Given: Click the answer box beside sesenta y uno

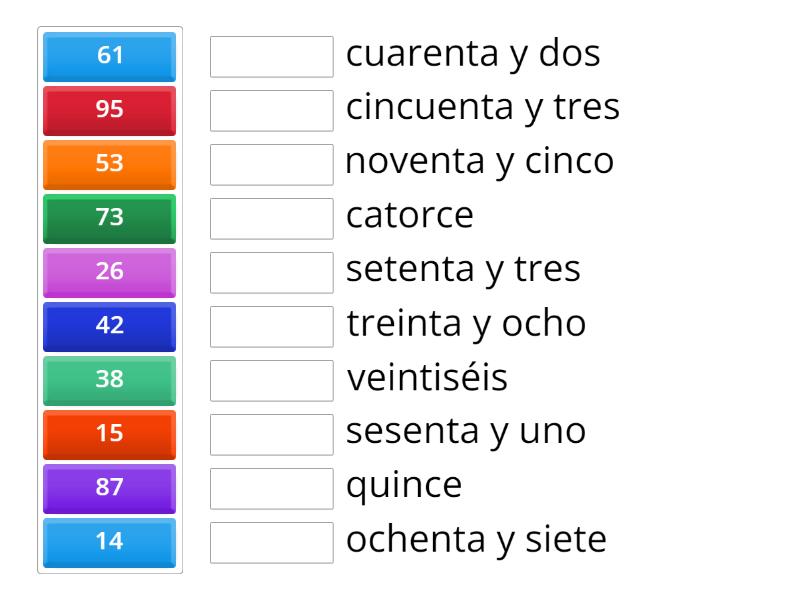Looking at the screenshot, I should click(271, 434).
